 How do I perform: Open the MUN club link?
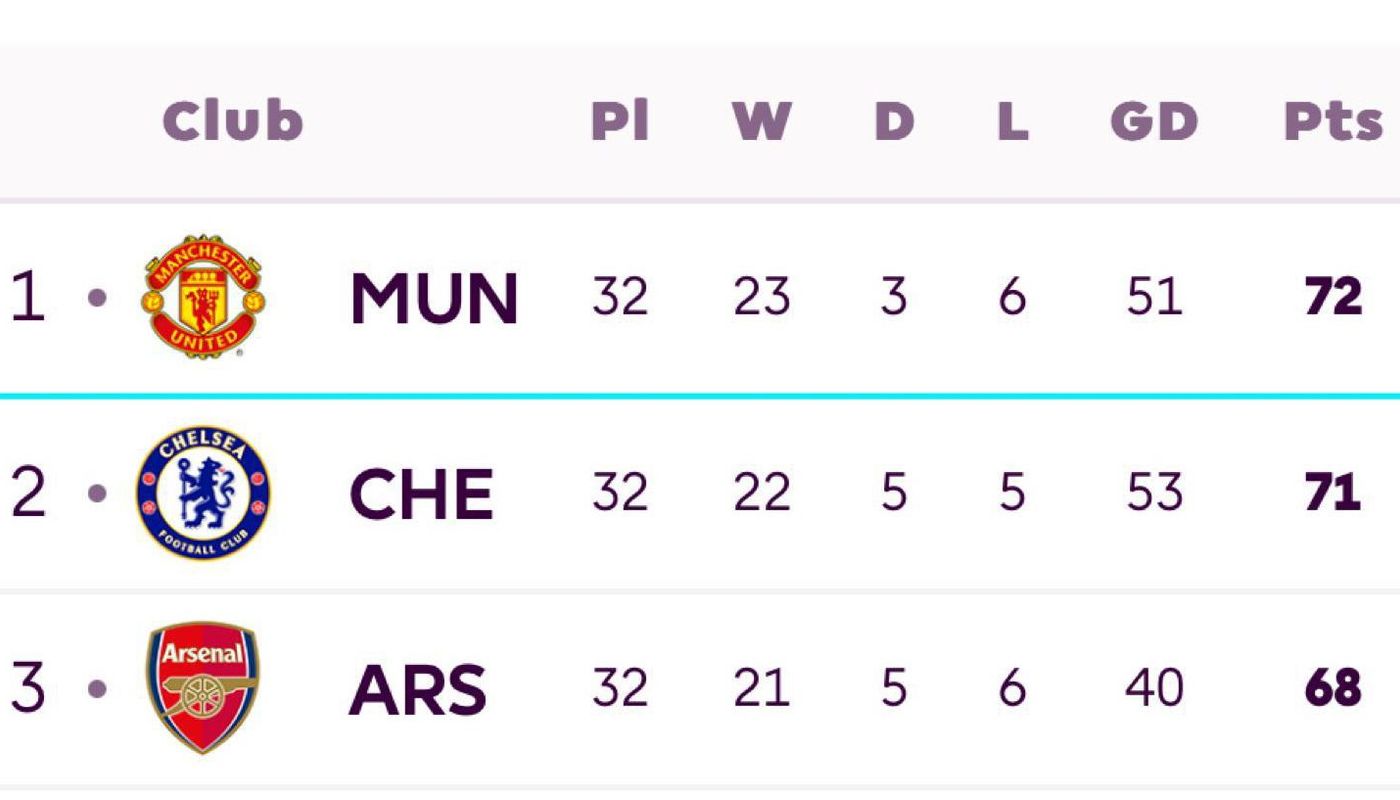click(434, 298)
